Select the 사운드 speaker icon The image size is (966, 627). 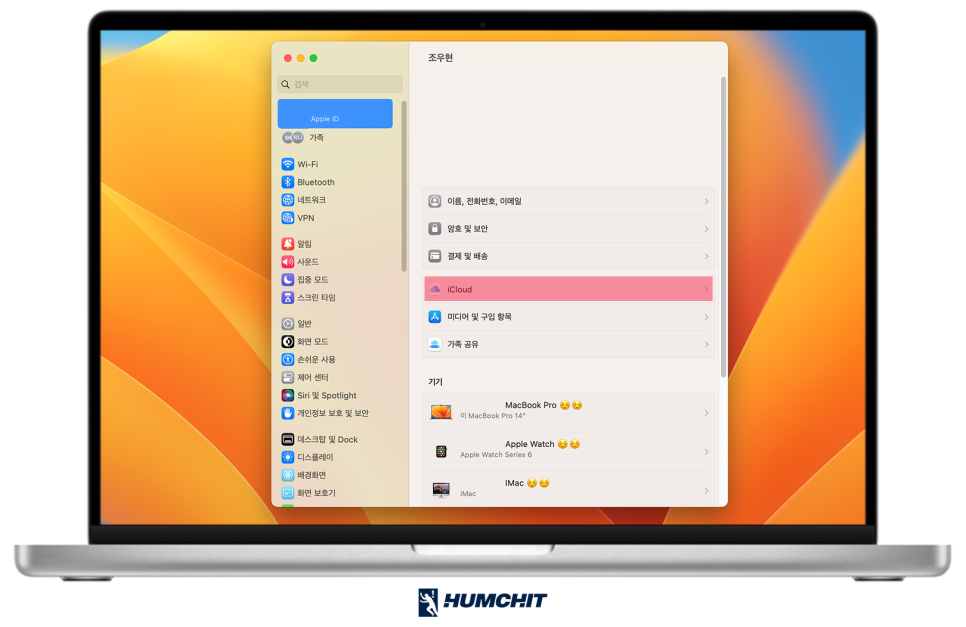pos(288,262)
